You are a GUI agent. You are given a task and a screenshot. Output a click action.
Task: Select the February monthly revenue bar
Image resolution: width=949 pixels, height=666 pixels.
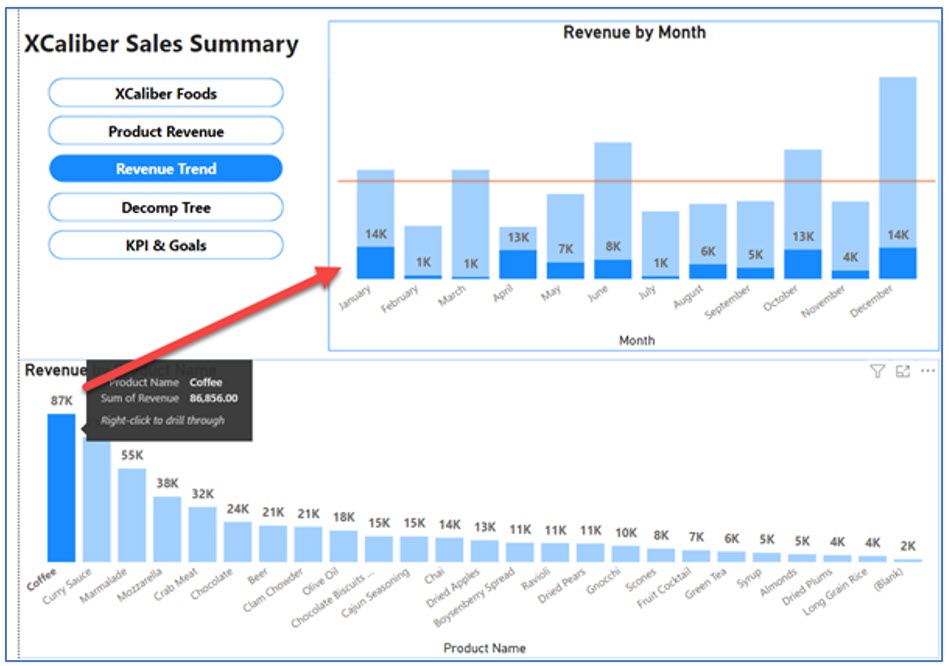point(422,252)
